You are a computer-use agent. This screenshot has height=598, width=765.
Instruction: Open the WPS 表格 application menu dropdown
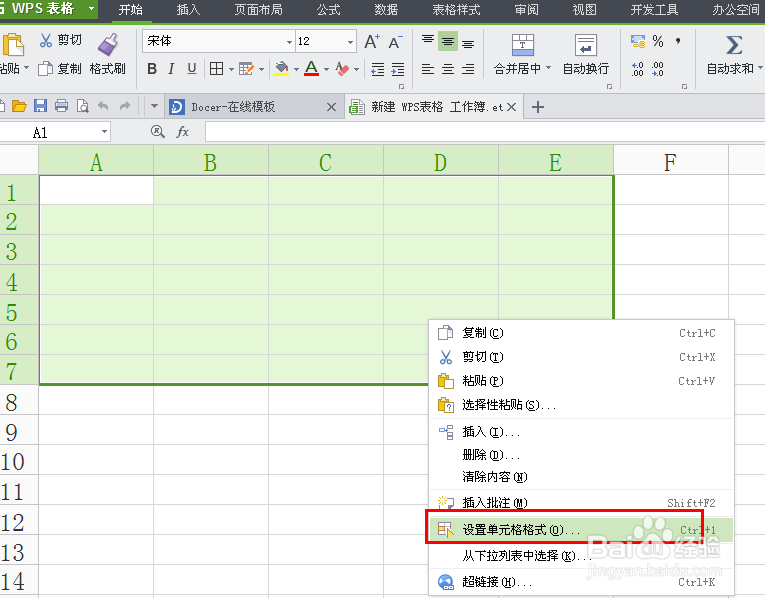[91, 8]
